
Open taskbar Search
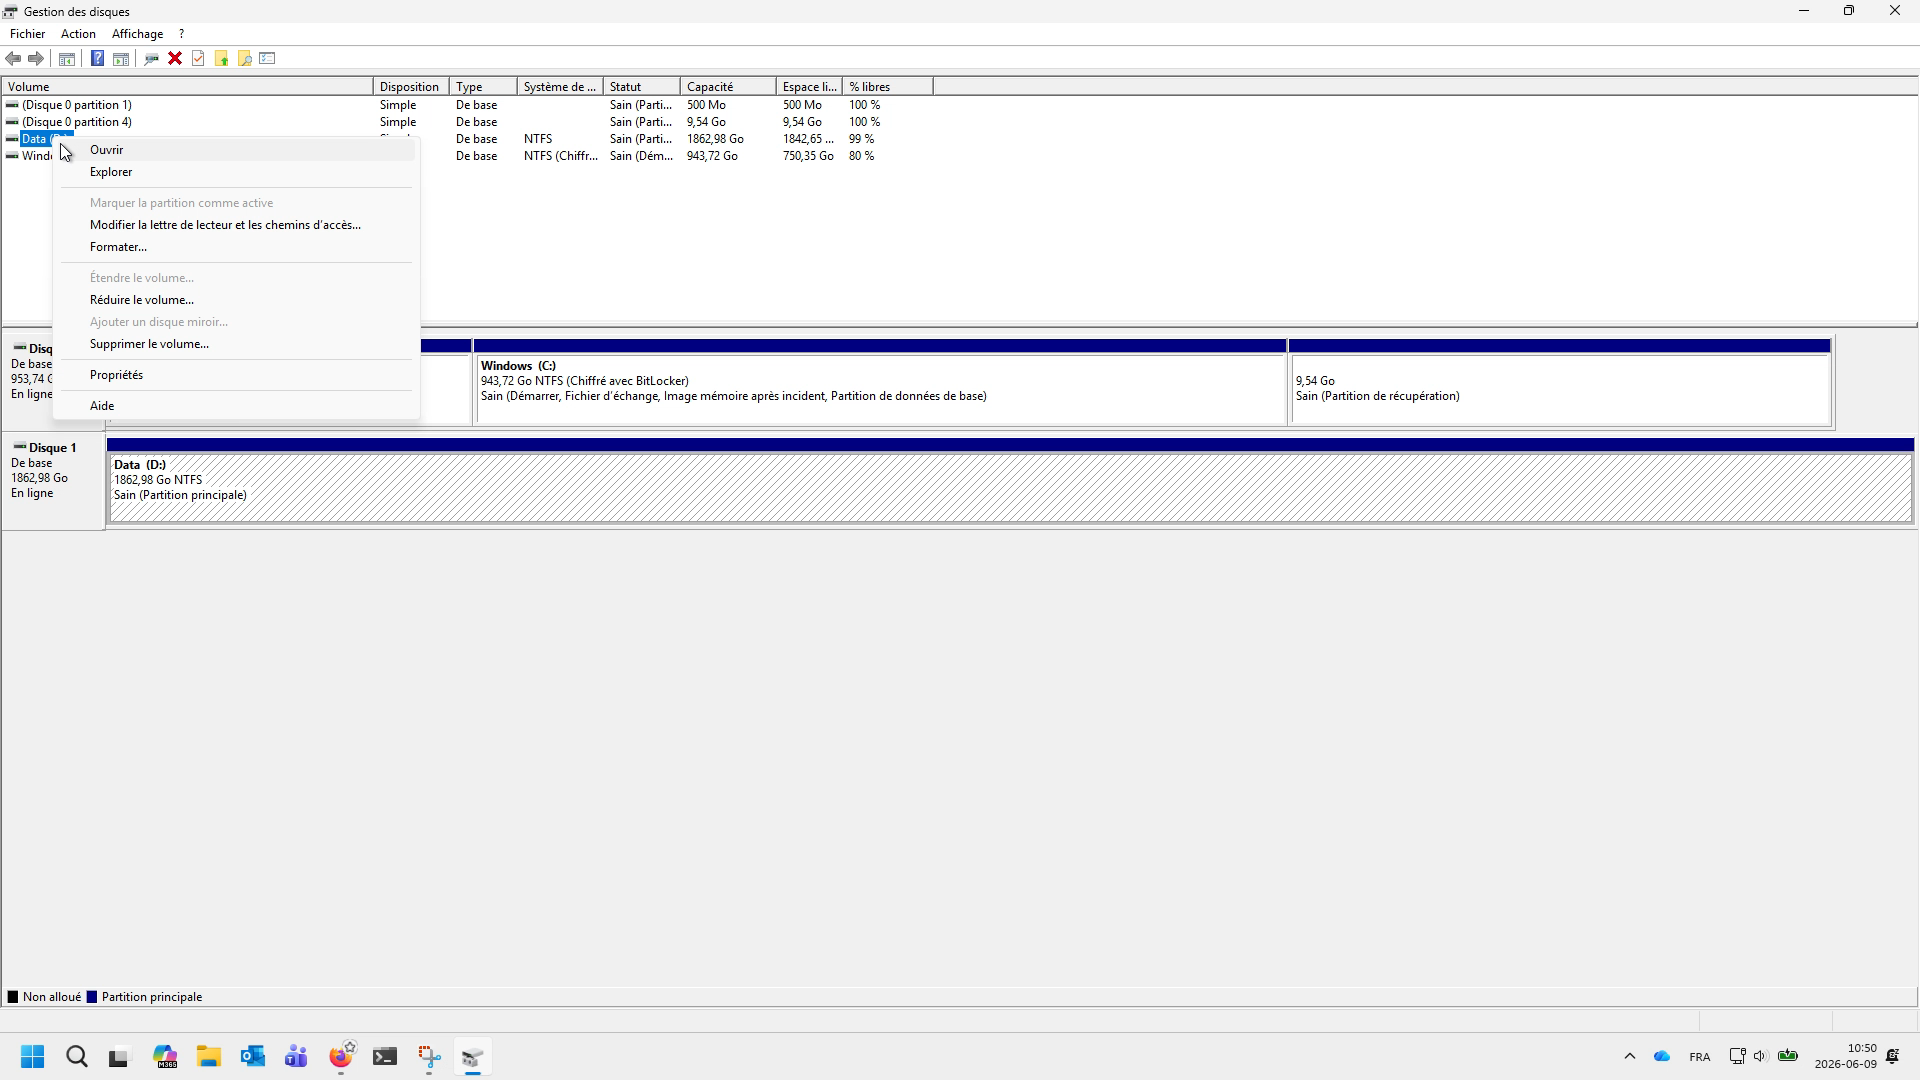pyautogui.click(x=77, y=1057)
